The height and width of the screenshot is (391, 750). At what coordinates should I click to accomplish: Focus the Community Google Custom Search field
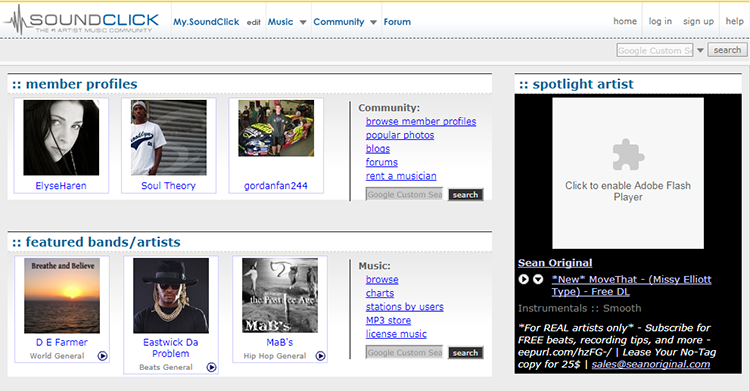point(404,194)
